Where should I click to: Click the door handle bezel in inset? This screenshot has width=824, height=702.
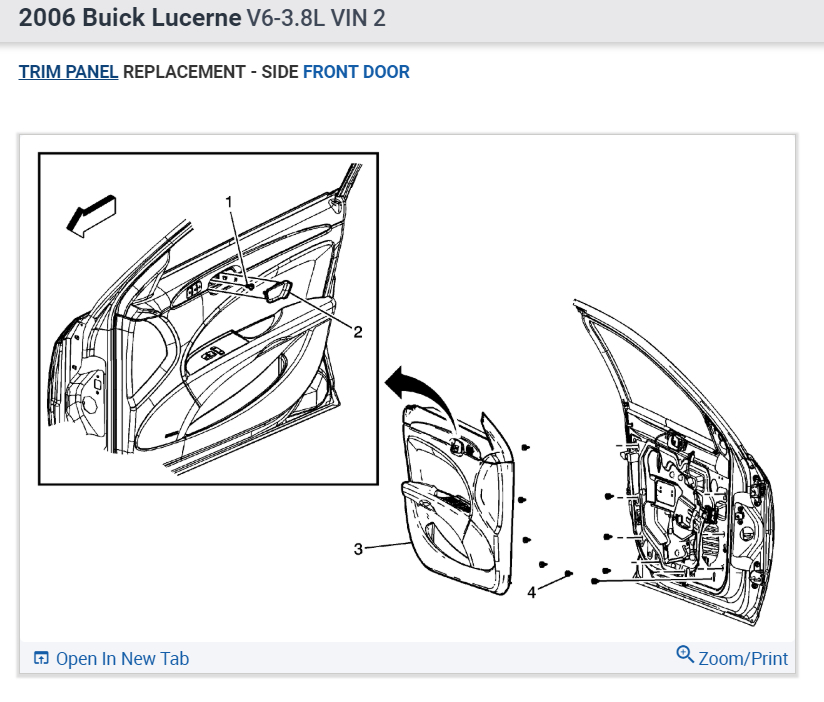point(279,291)
